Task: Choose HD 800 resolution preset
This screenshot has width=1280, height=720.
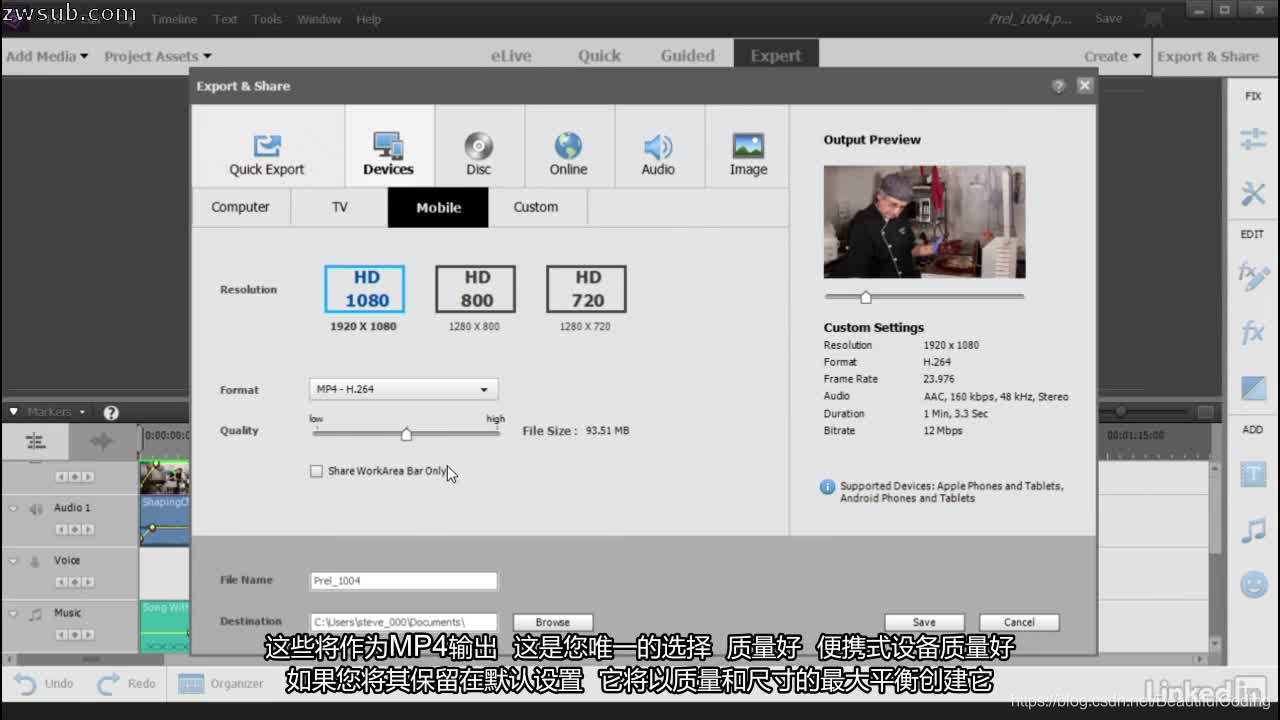Action: point(475,289)
